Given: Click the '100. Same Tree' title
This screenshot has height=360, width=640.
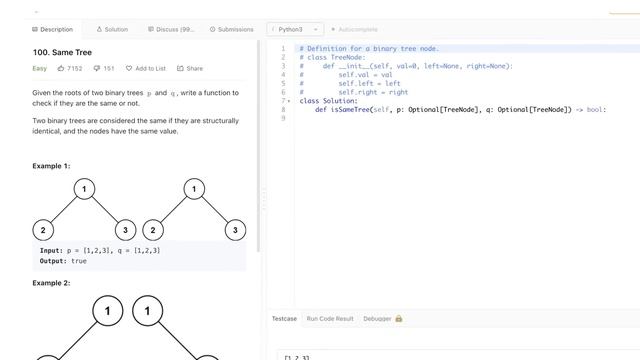Looking at the screenshot, I should [62, 52].
